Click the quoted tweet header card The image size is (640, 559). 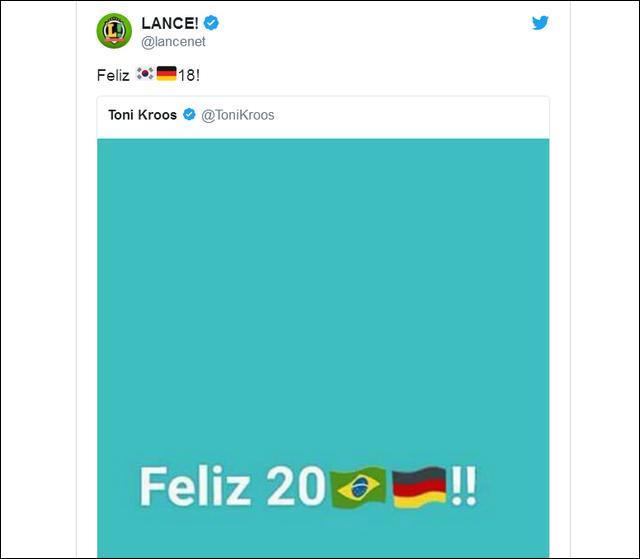[x=323, y=118]
